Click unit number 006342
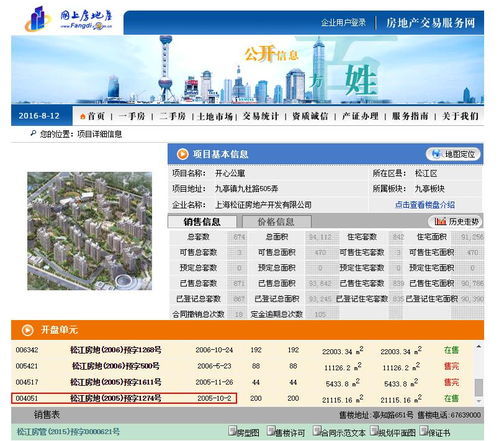This screenshot has width=499, height=441. pos(27,350)
